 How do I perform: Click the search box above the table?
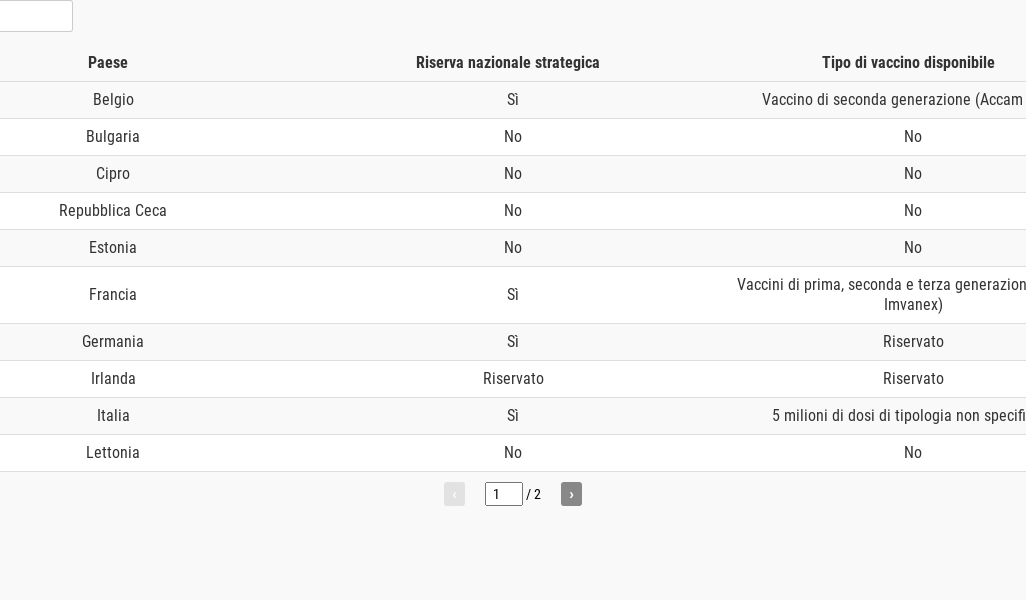point(35,16)
